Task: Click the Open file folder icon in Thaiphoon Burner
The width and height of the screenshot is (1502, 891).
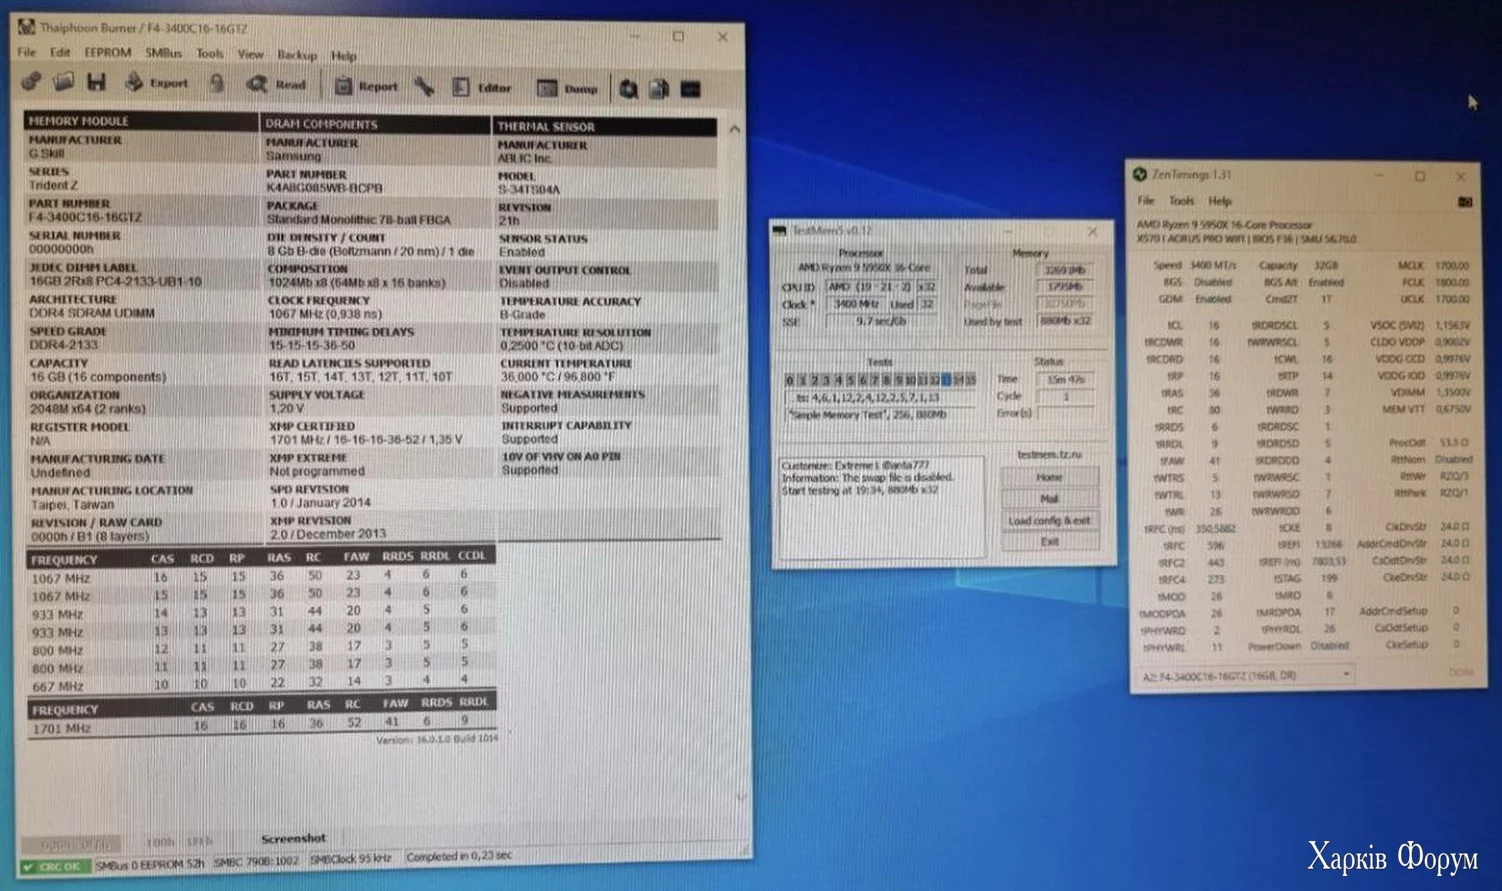Action: [x=63, y=82]
